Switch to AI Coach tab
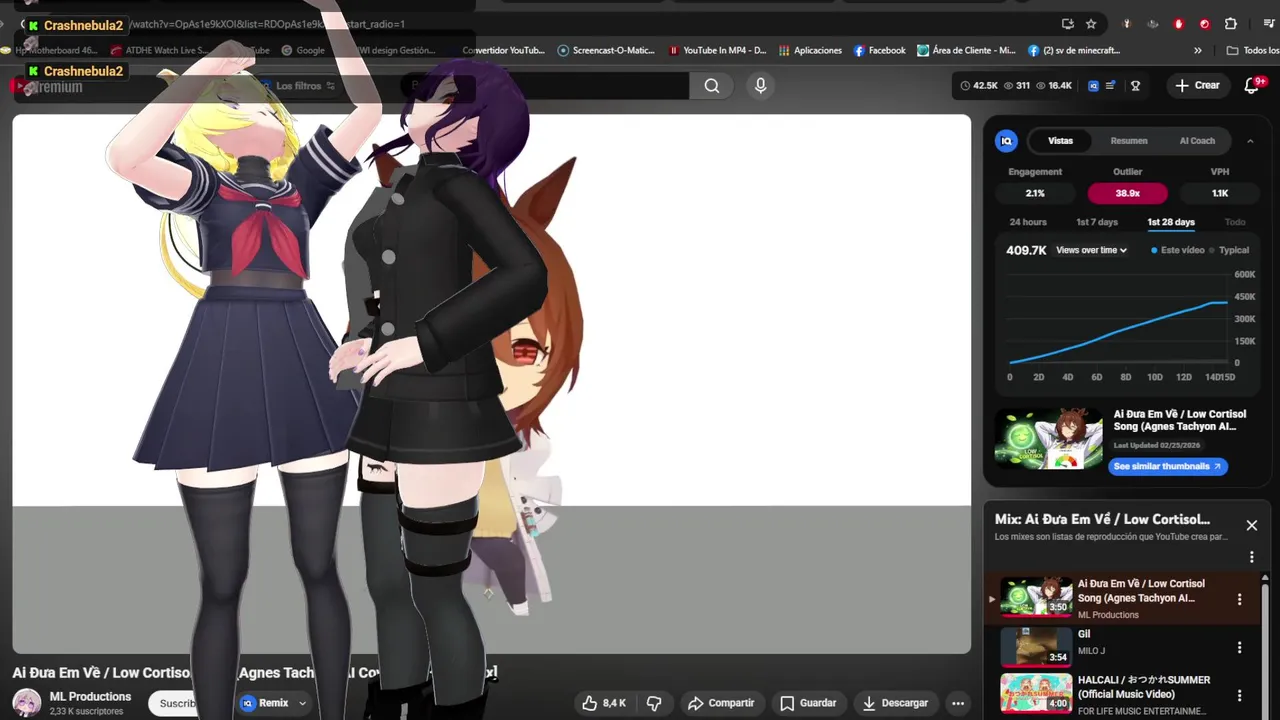This screenshot has height=720, width=1280. 1197,141
